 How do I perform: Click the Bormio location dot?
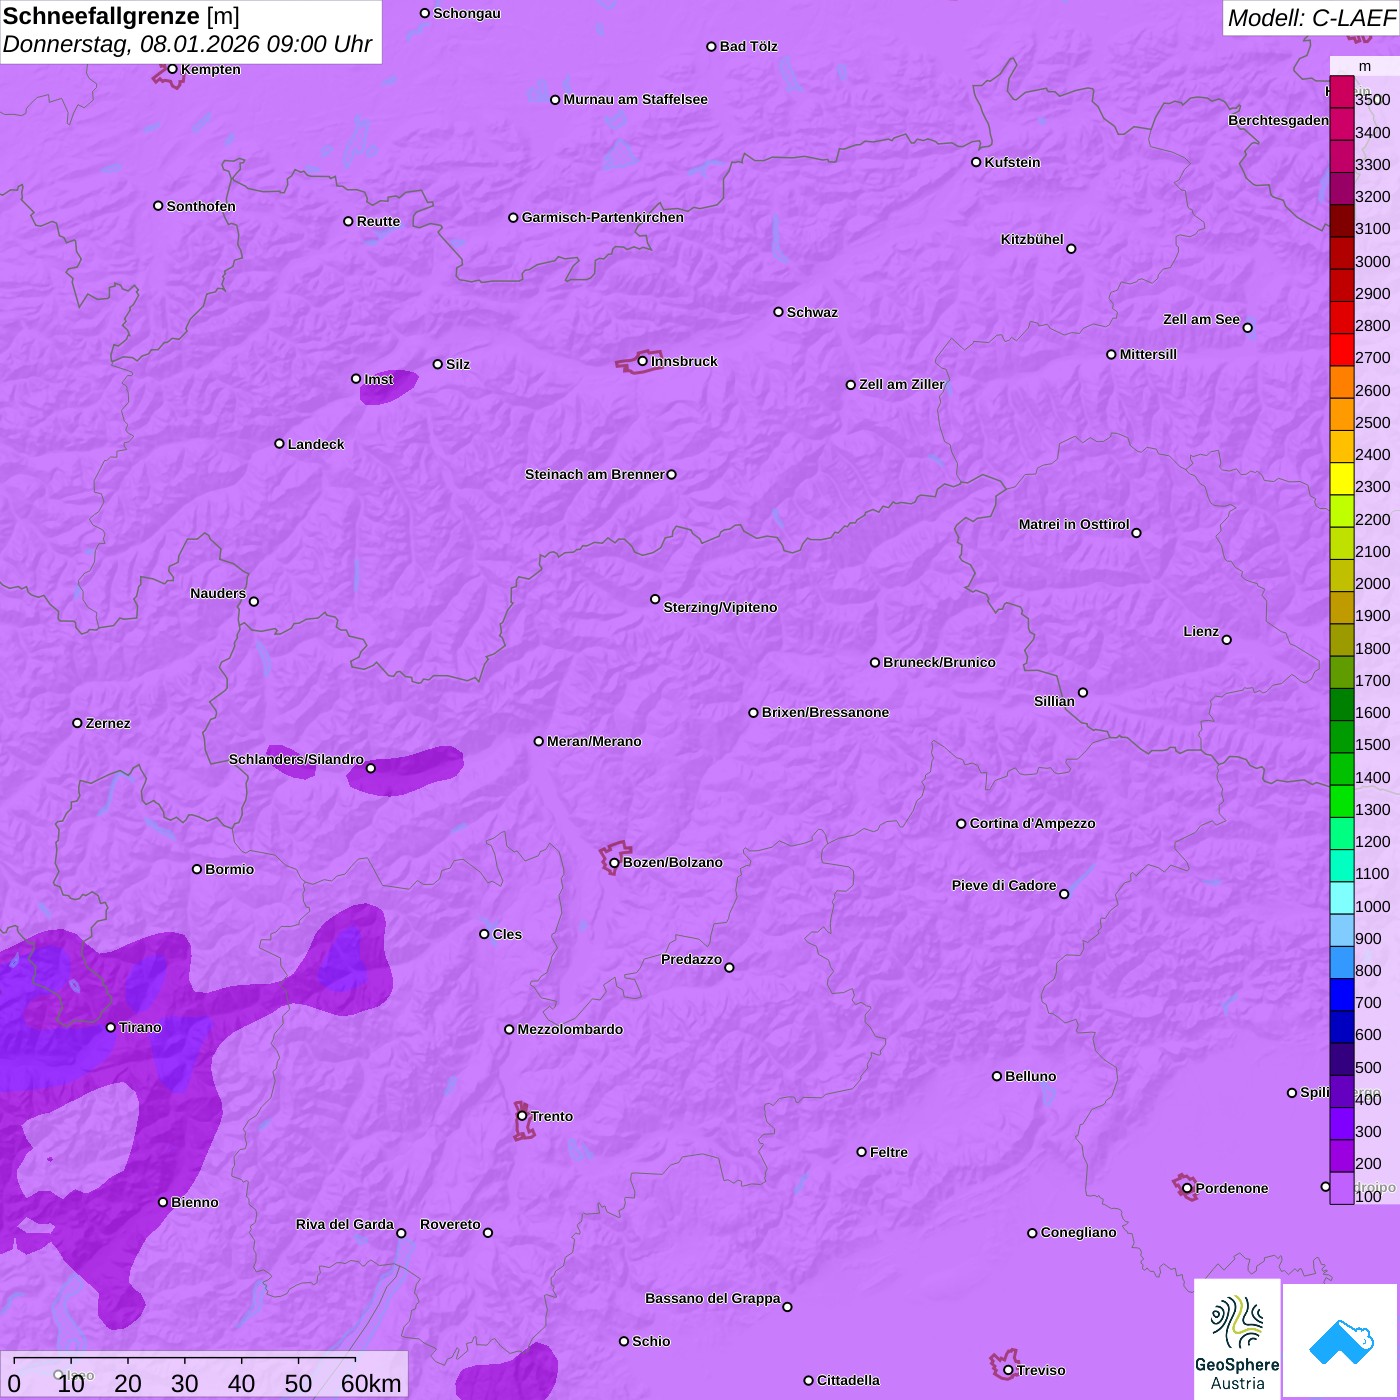pos(197,869)
